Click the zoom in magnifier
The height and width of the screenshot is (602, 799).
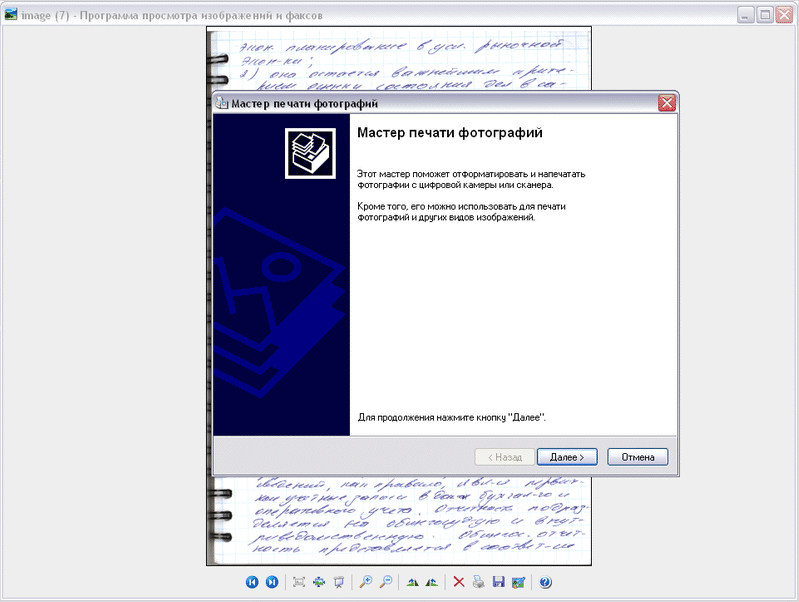tap(366, 582)
